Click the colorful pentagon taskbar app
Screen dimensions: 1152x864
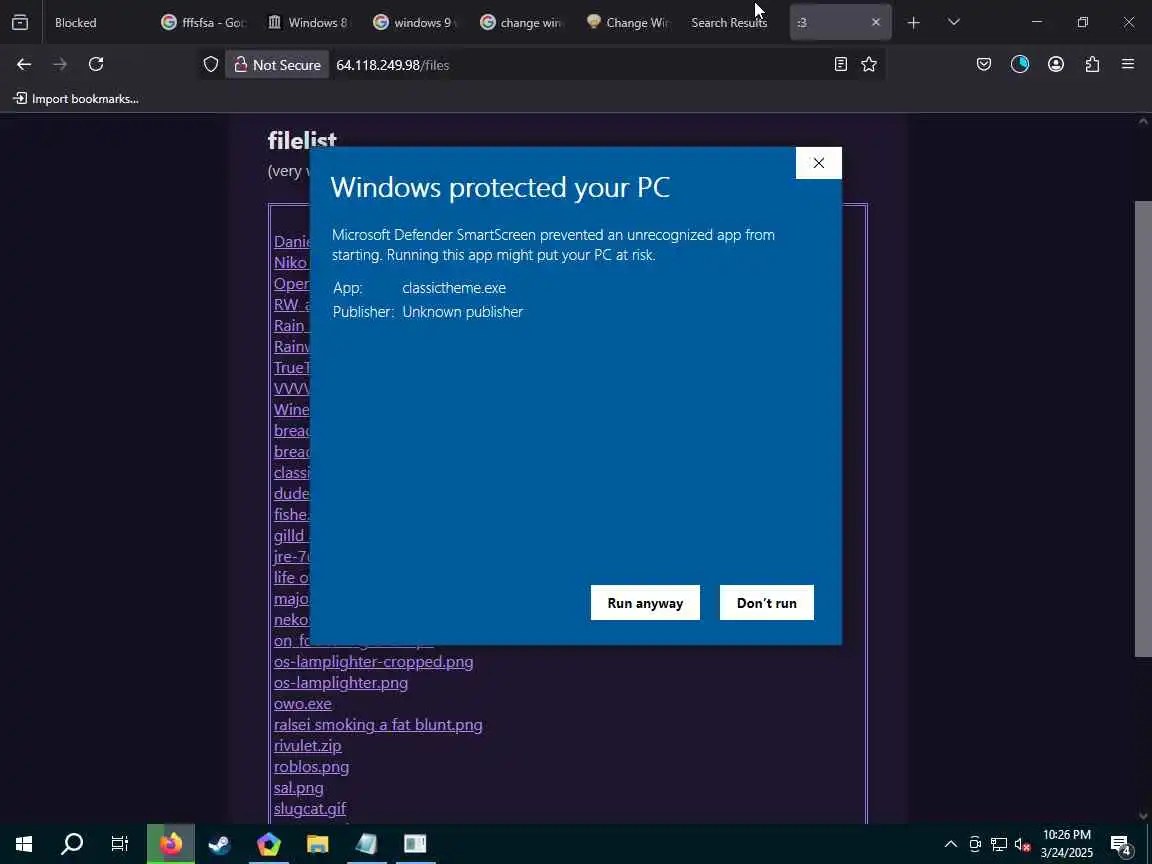269,844
